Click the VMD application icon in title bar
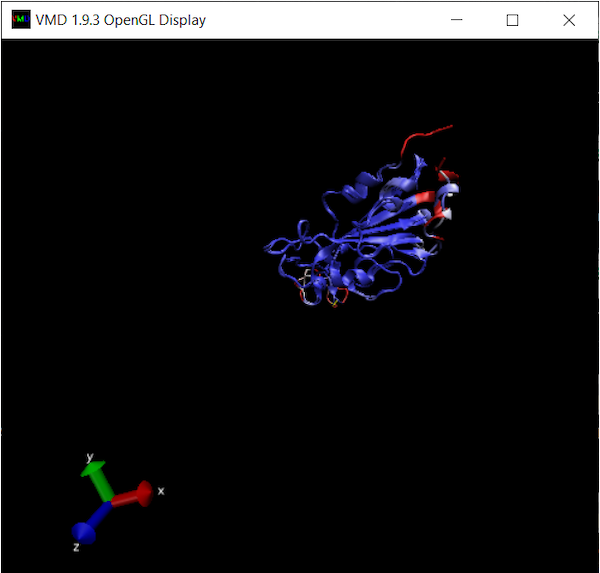 (x=21, y=20)
